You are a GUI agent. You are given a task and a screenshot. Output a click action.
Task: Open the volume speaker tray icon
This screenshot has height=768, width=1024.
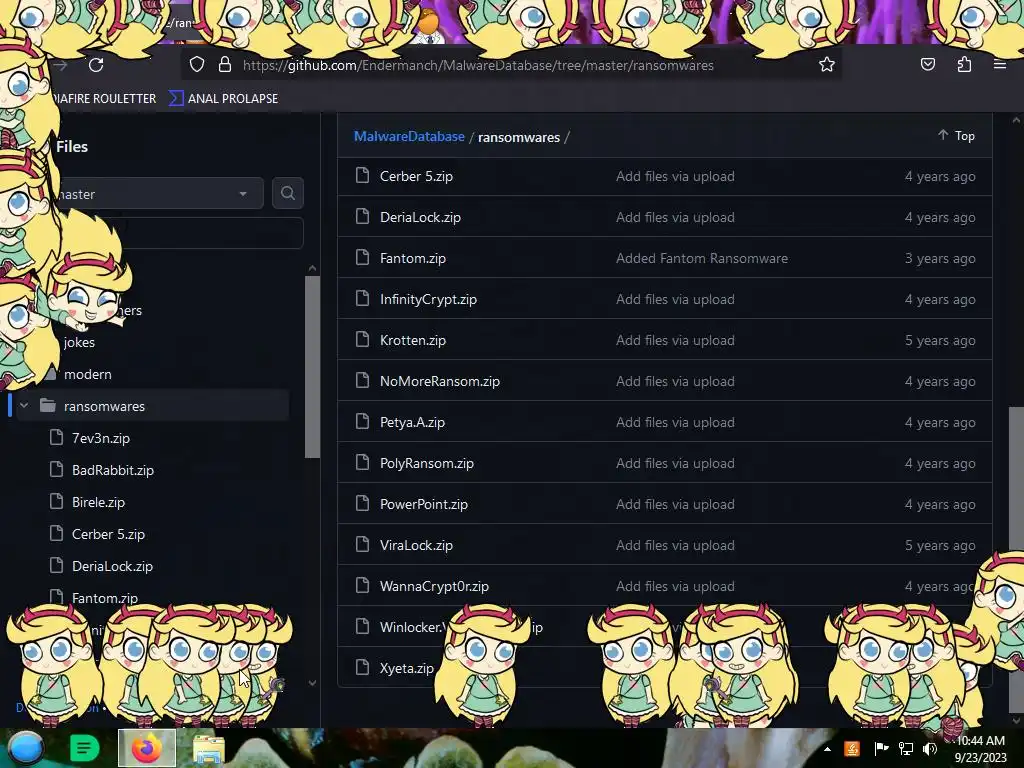929,749
